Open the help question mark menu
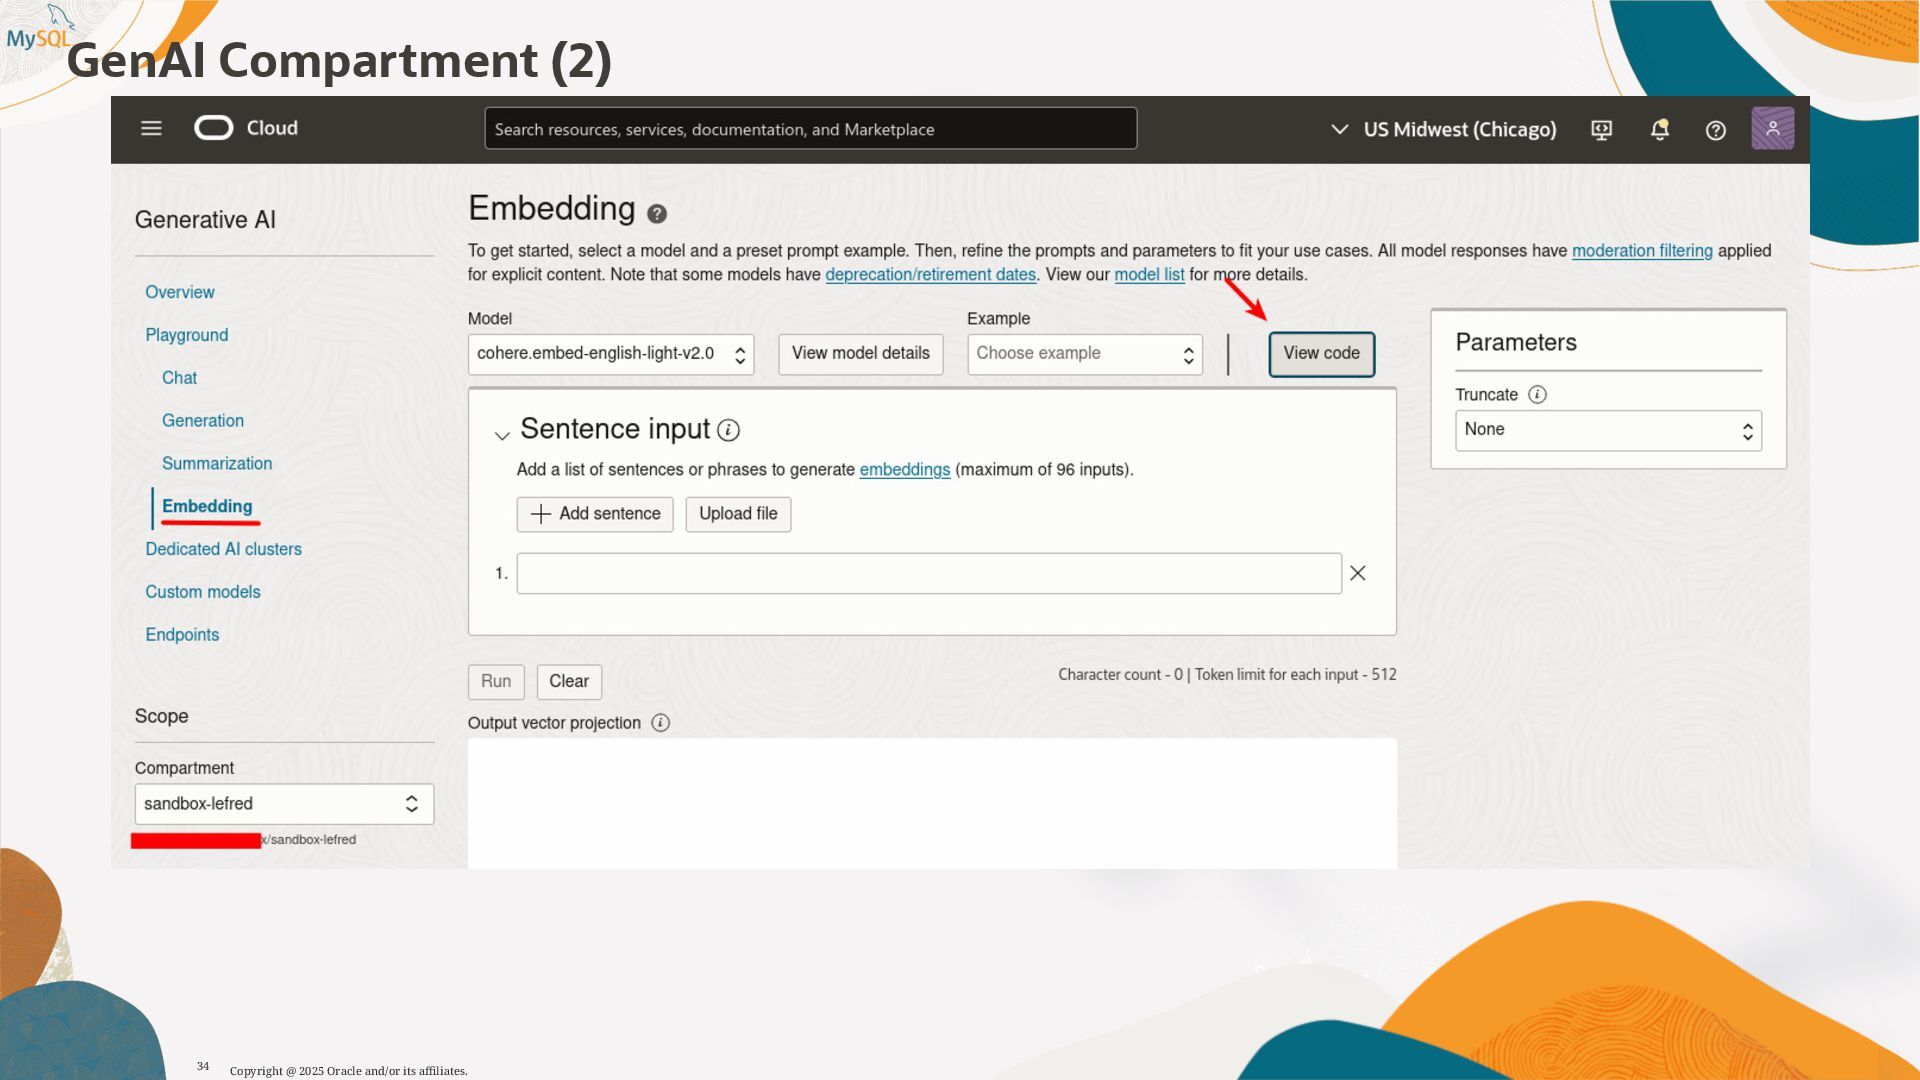Screen dimensions: 1920x1080 (x=1715, y=130)
